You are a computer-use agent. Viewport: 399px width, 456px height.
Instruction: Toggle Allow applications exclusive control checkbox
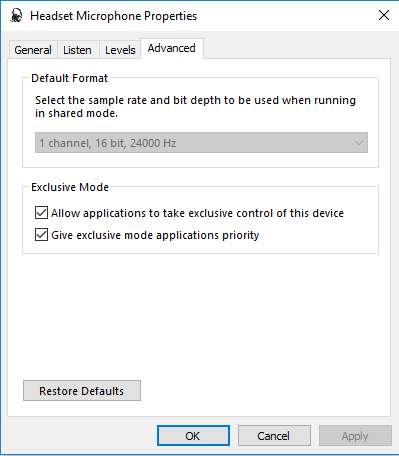tap(41, 213)
